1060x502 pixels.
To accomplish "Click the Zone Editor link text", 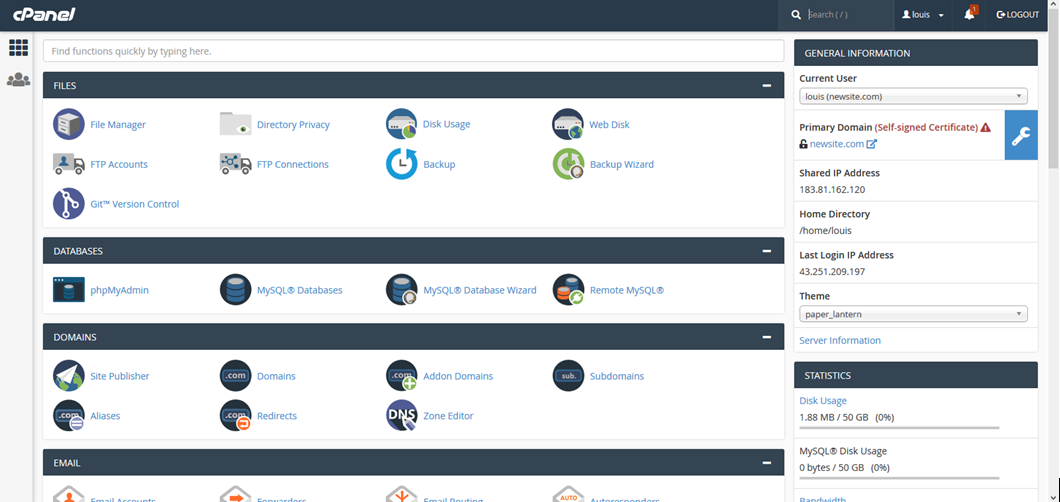I will point(448,416).
